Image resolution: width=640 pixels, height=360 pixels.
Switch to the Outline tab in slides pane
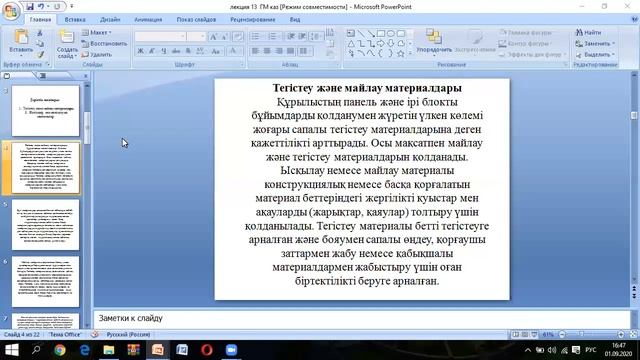(44, 76)
